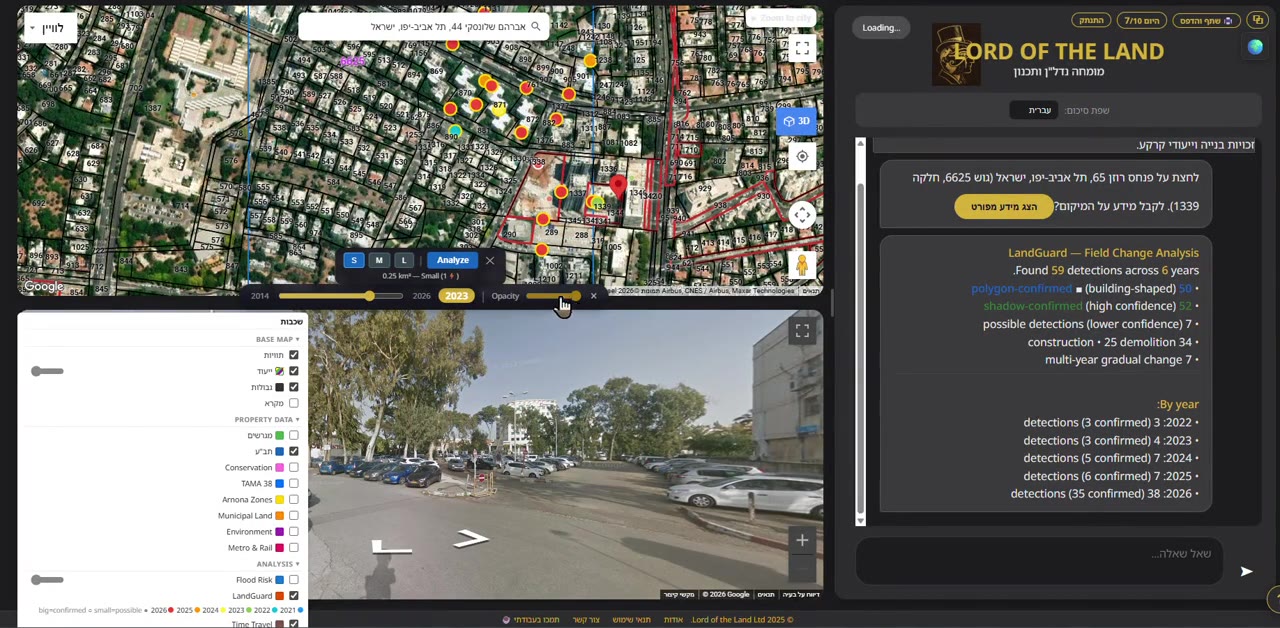Viewport: 1280px width, 628px height.
Task: Click the globe icon in the chat panel
Action: click(1255, 47)
